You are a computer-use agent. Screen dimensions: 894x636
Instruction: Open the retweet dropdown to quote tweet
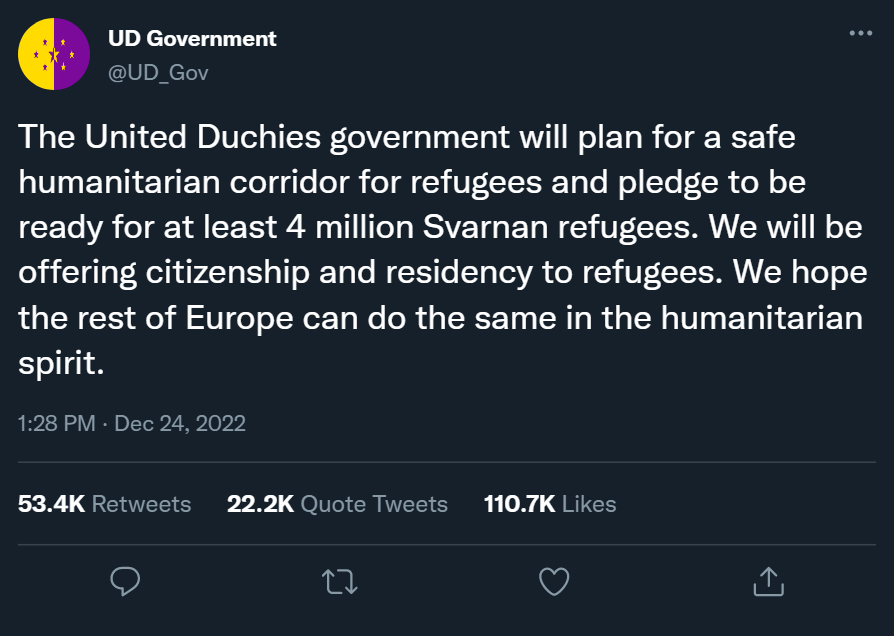[339, 580]
